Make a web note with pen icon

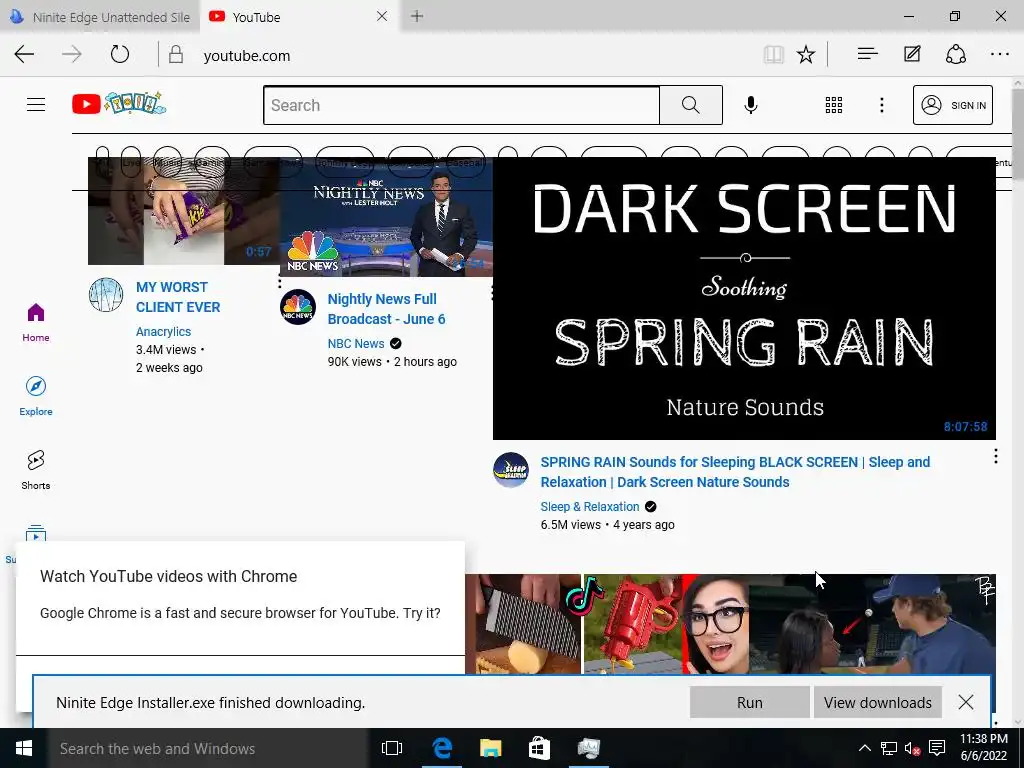click(x=912, y=54)
